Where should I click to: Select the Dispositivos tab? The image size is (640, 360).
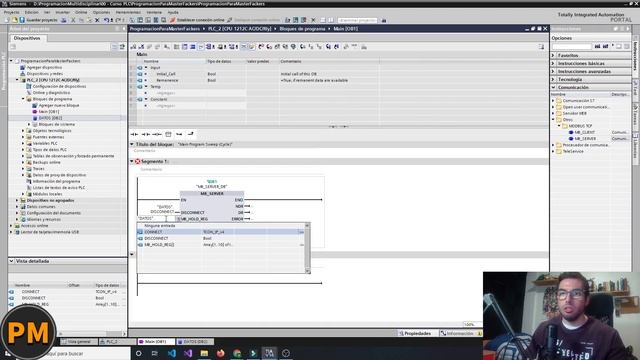point(27,38)
